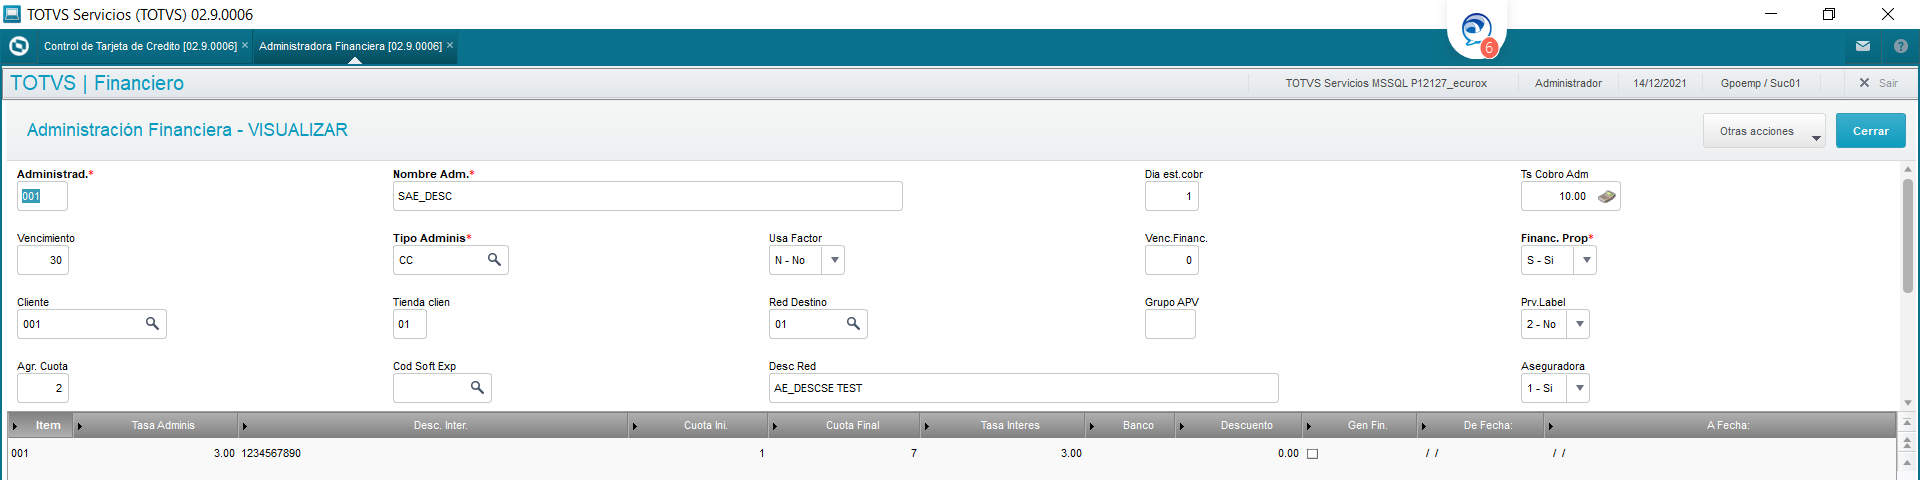This screenshot has width=1920, height=480.
Task: Click the Ts Cobro Adm value 10.00
Action: (1572, 196)
